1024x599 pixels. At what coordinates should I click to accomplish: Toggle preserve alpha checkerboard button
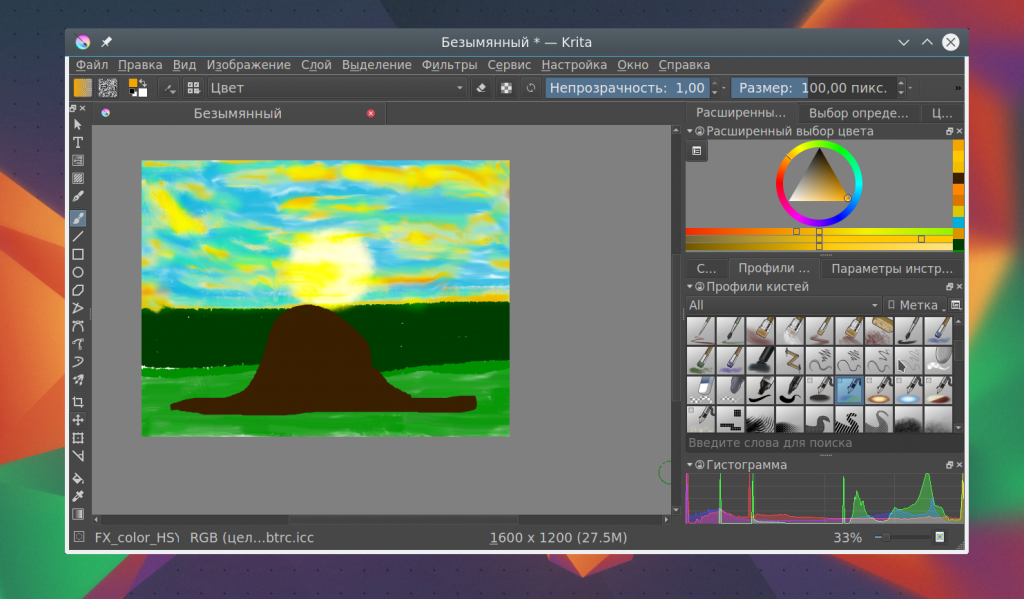point(506,88)
